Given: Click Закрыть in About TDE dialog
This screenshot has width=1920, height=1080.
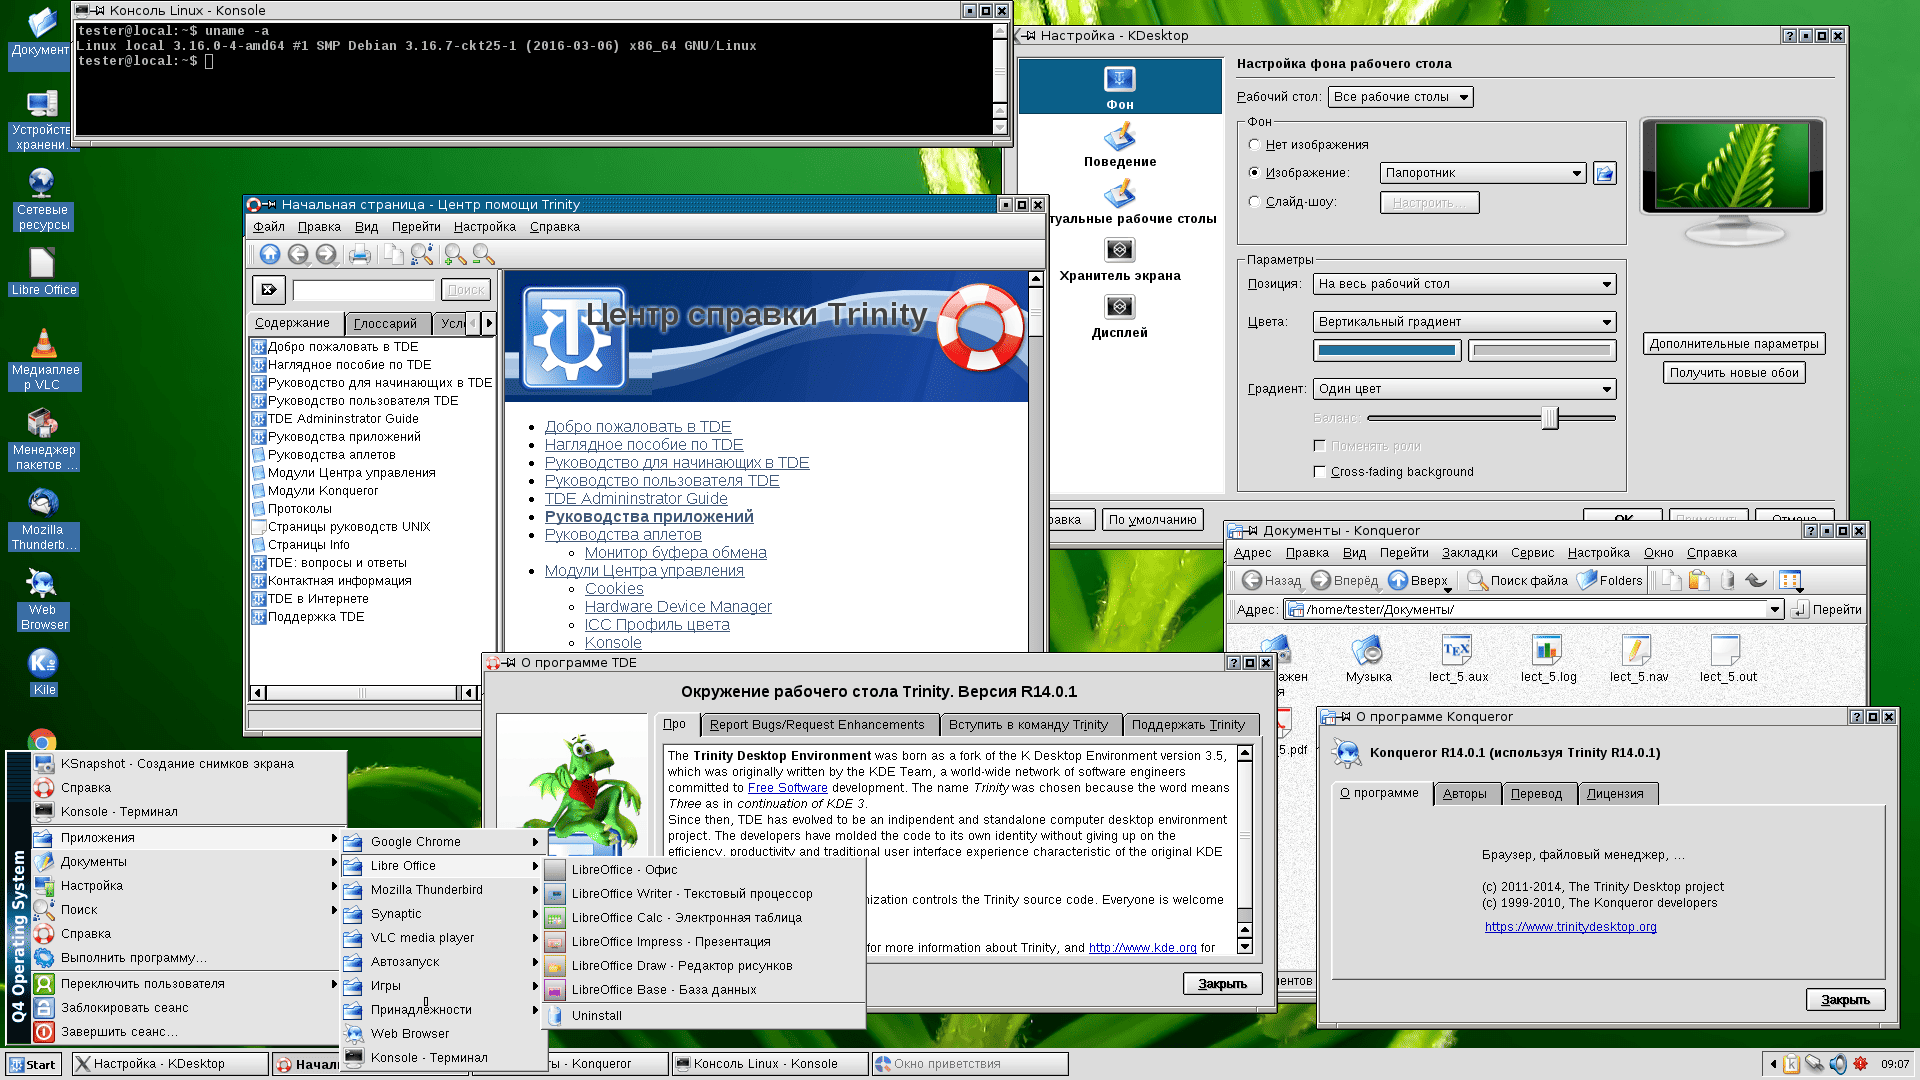Looking at the screenshot, I should (x=1222, y=984).
